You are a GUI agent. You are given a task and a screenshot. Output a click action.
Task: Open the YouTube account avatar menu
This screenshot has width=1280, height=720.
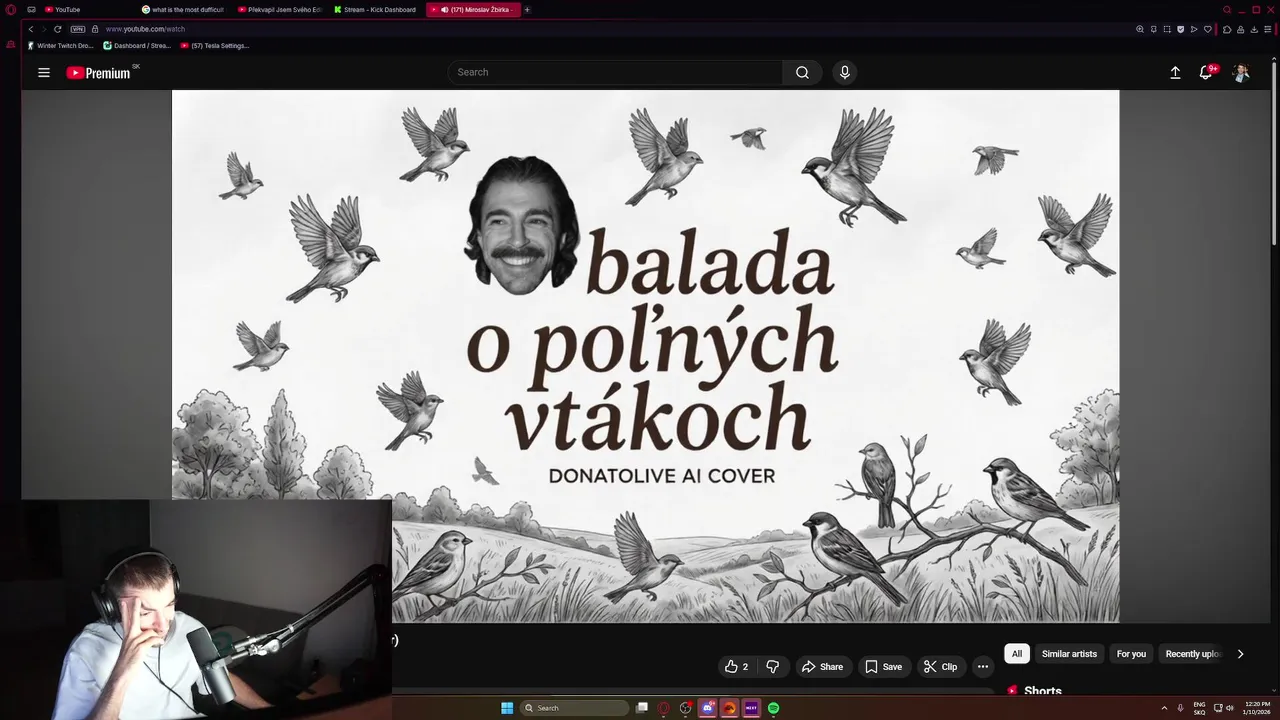click(1241, 72)
